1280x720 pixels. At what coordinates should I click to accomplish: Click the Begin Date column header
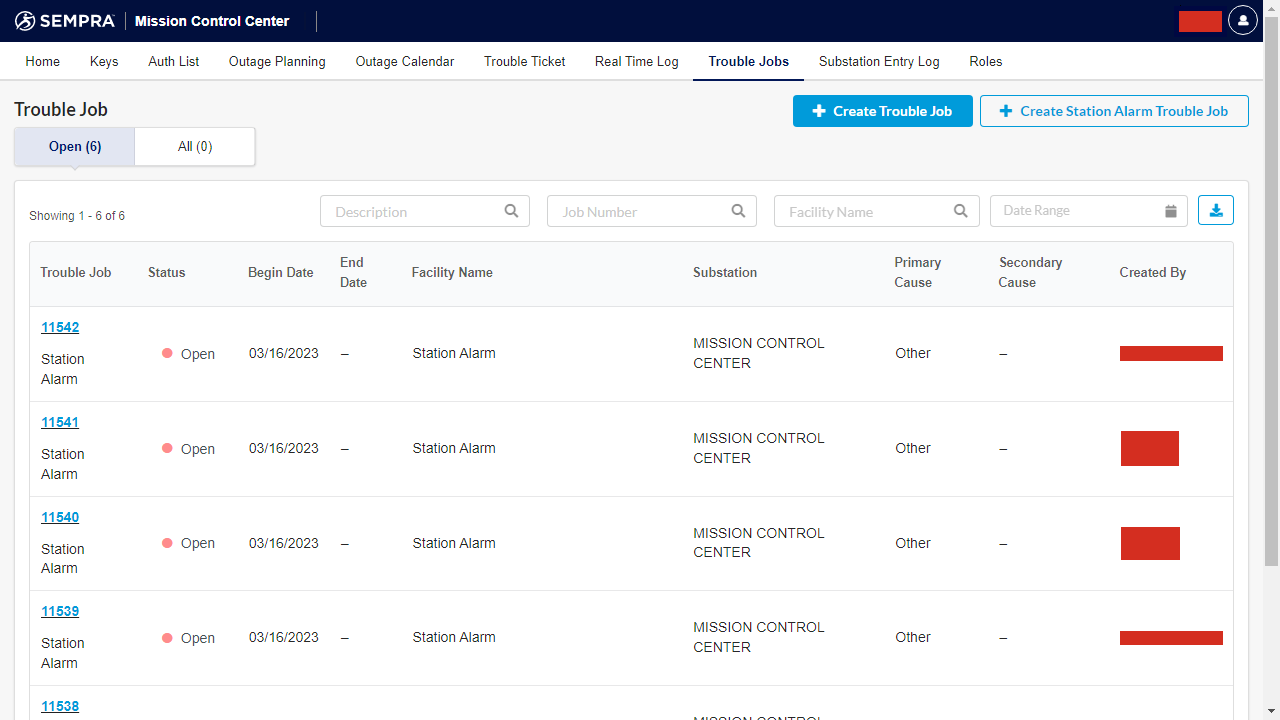click(281, 273)
